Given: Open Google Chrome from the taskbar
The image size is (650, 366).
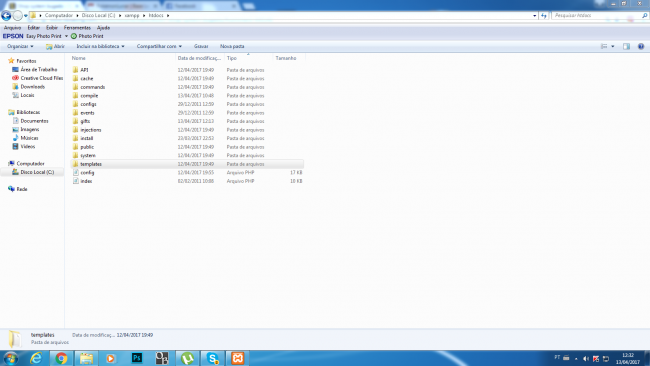Looking at the screenshot, I should coord(61,358).
